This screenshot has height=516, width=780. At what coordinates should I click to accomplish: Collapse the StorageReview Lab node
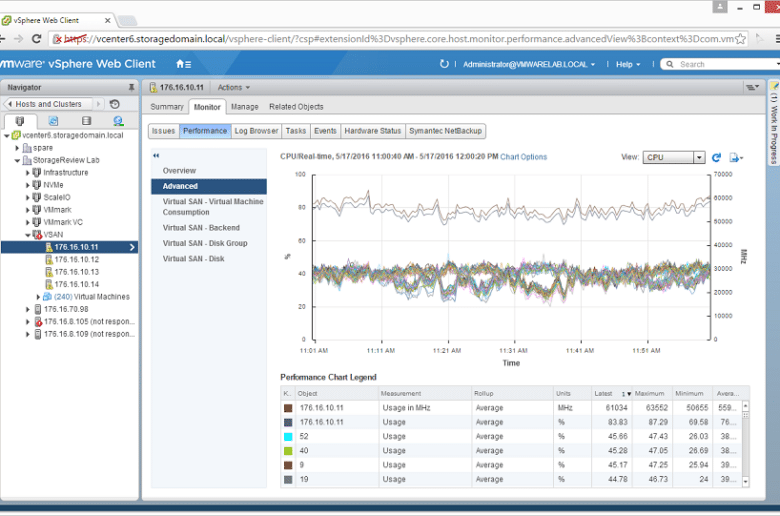pos(17,160)
